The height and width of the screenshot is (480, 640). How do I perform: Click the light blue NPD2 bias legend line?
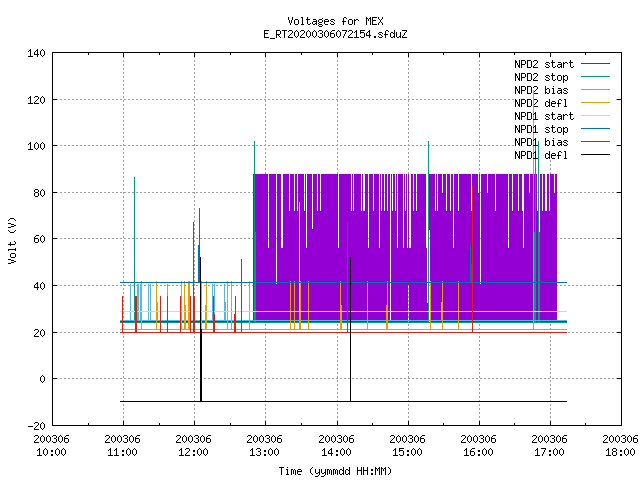click(x=595, y=89)
